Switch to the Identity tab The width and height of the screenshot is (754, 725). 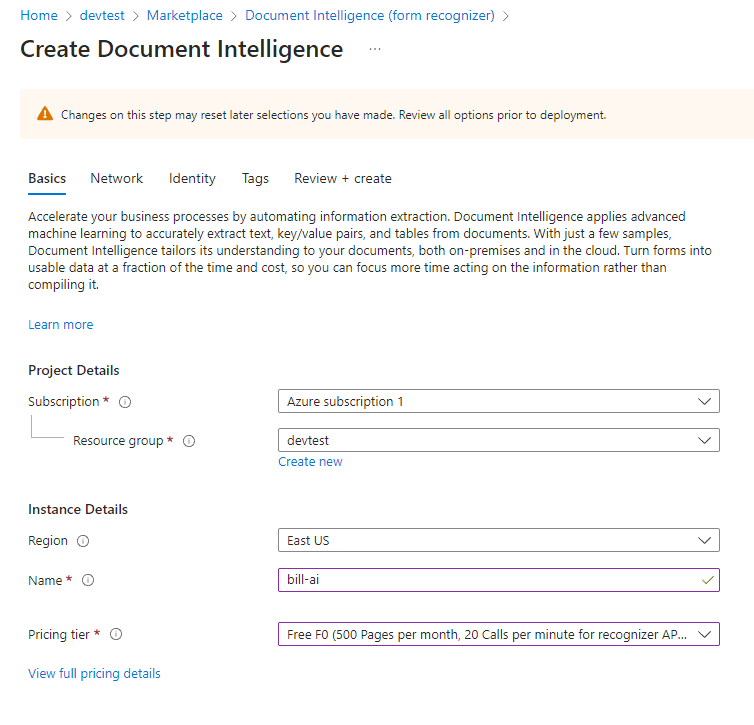[x=192, y=178]
